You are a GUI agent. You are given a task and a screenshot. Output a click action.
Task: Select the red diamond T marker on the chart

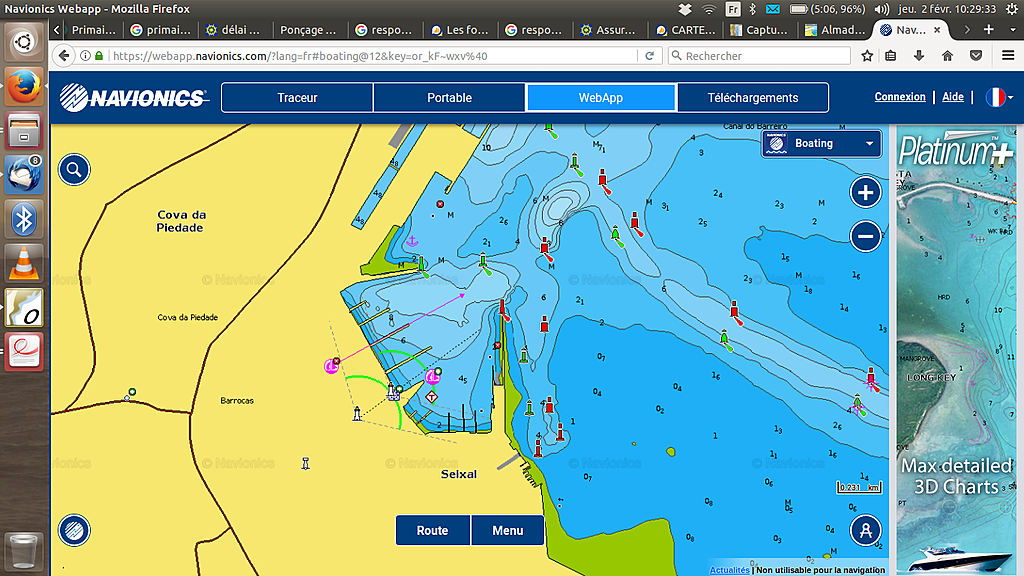click(x=431, y=397)
